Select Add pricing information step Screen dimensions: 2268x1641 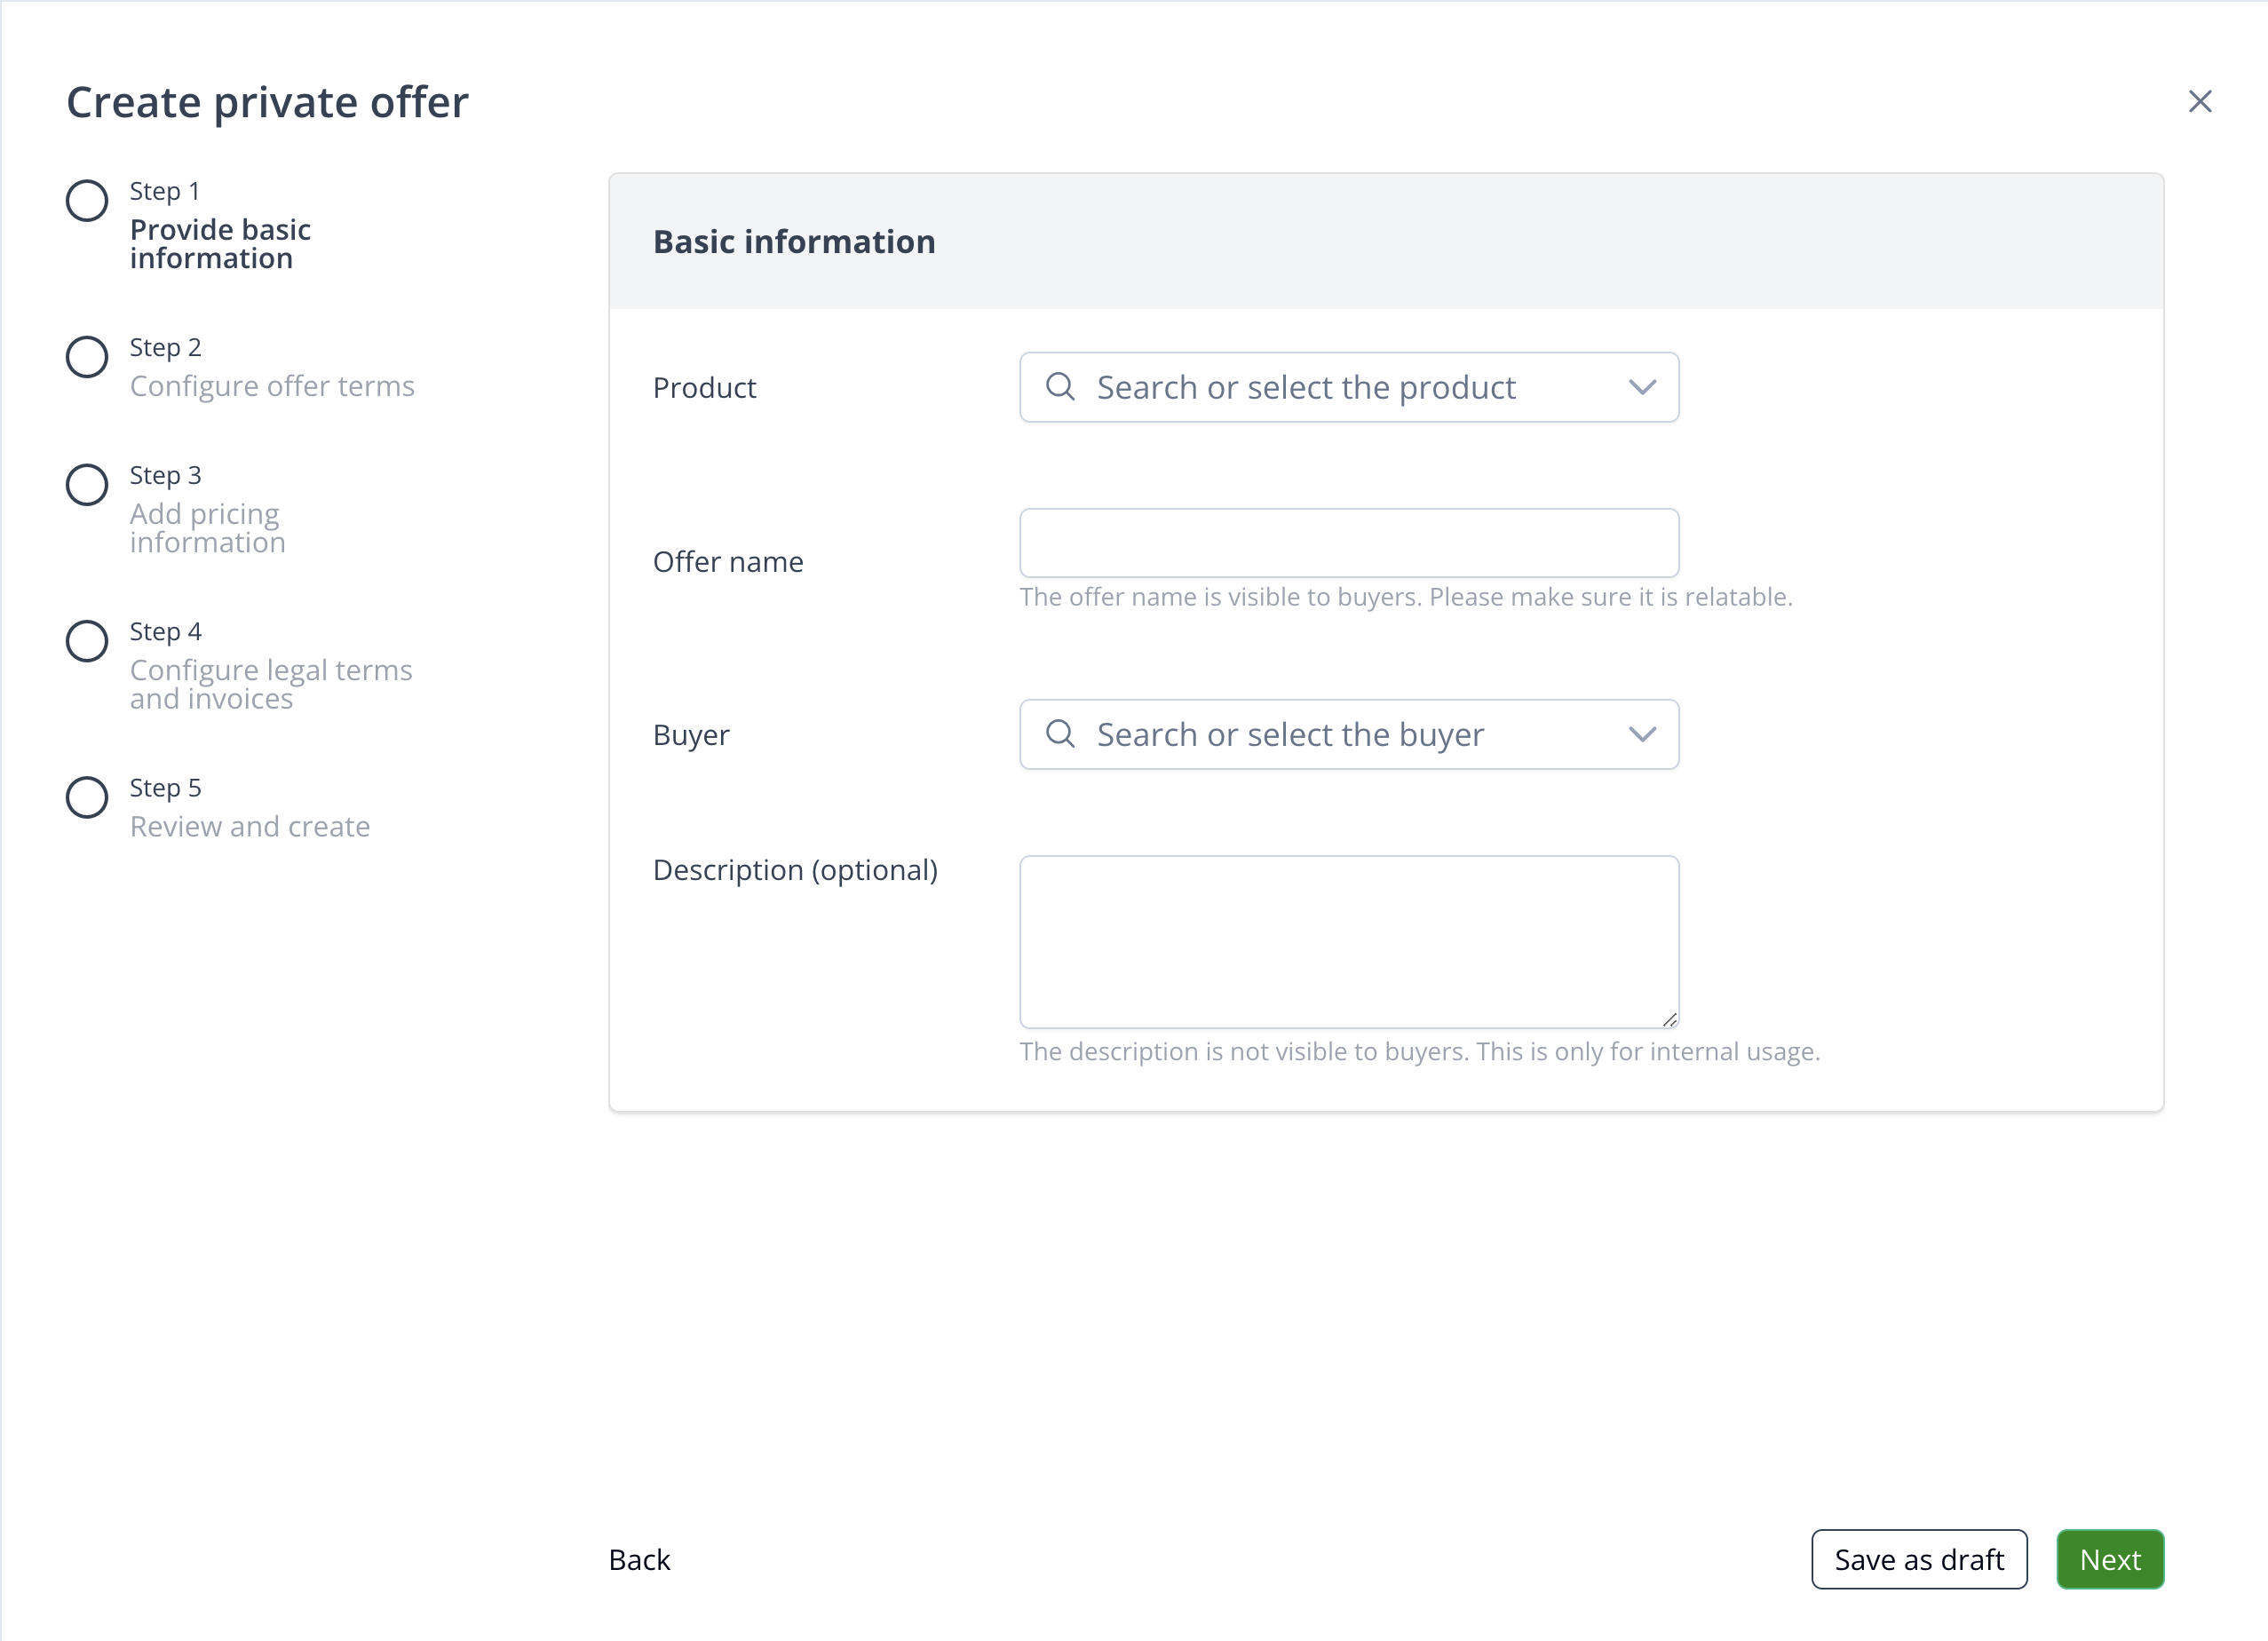pos(207,528)
